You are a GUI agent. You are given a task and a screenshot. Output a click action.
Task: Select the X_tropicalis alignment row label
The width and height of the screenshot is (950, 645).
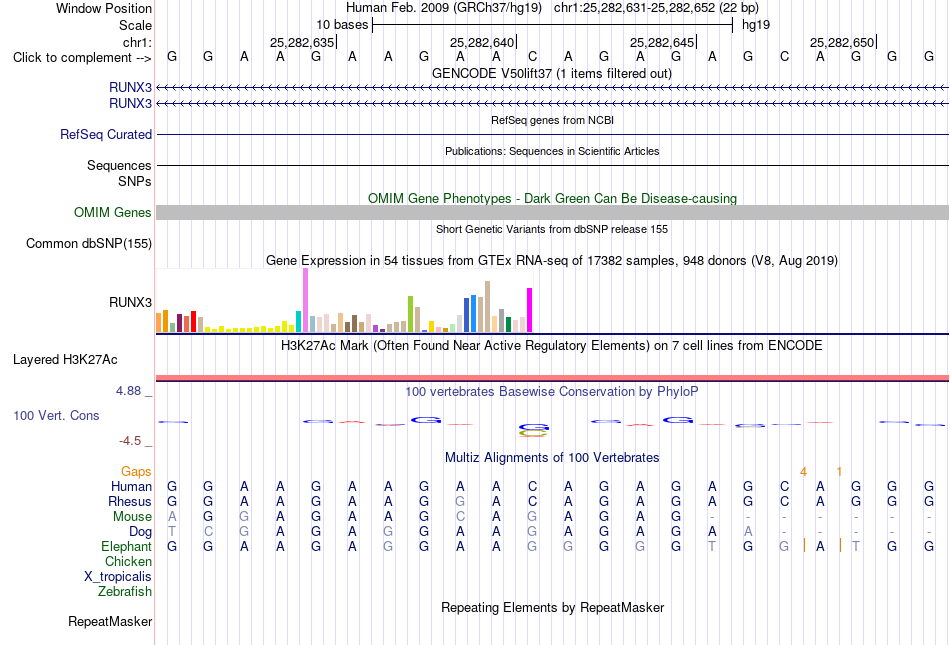tap(118, 577)
